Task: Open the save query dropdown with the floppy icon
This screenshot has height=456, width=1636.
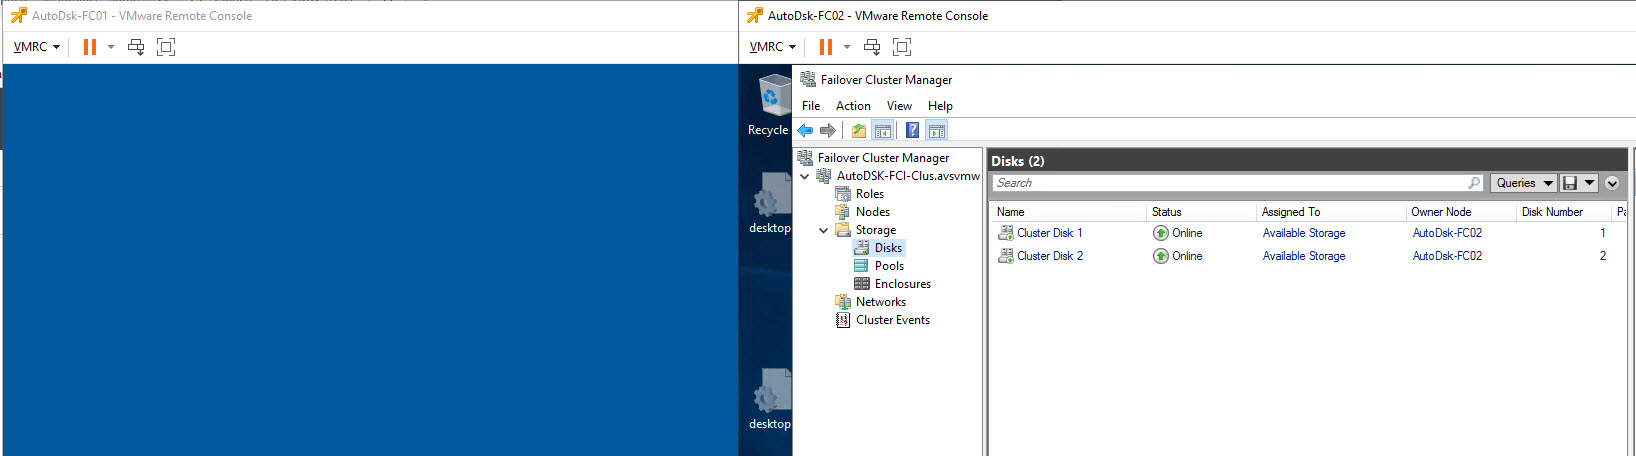Action: tap(1579, 183)
